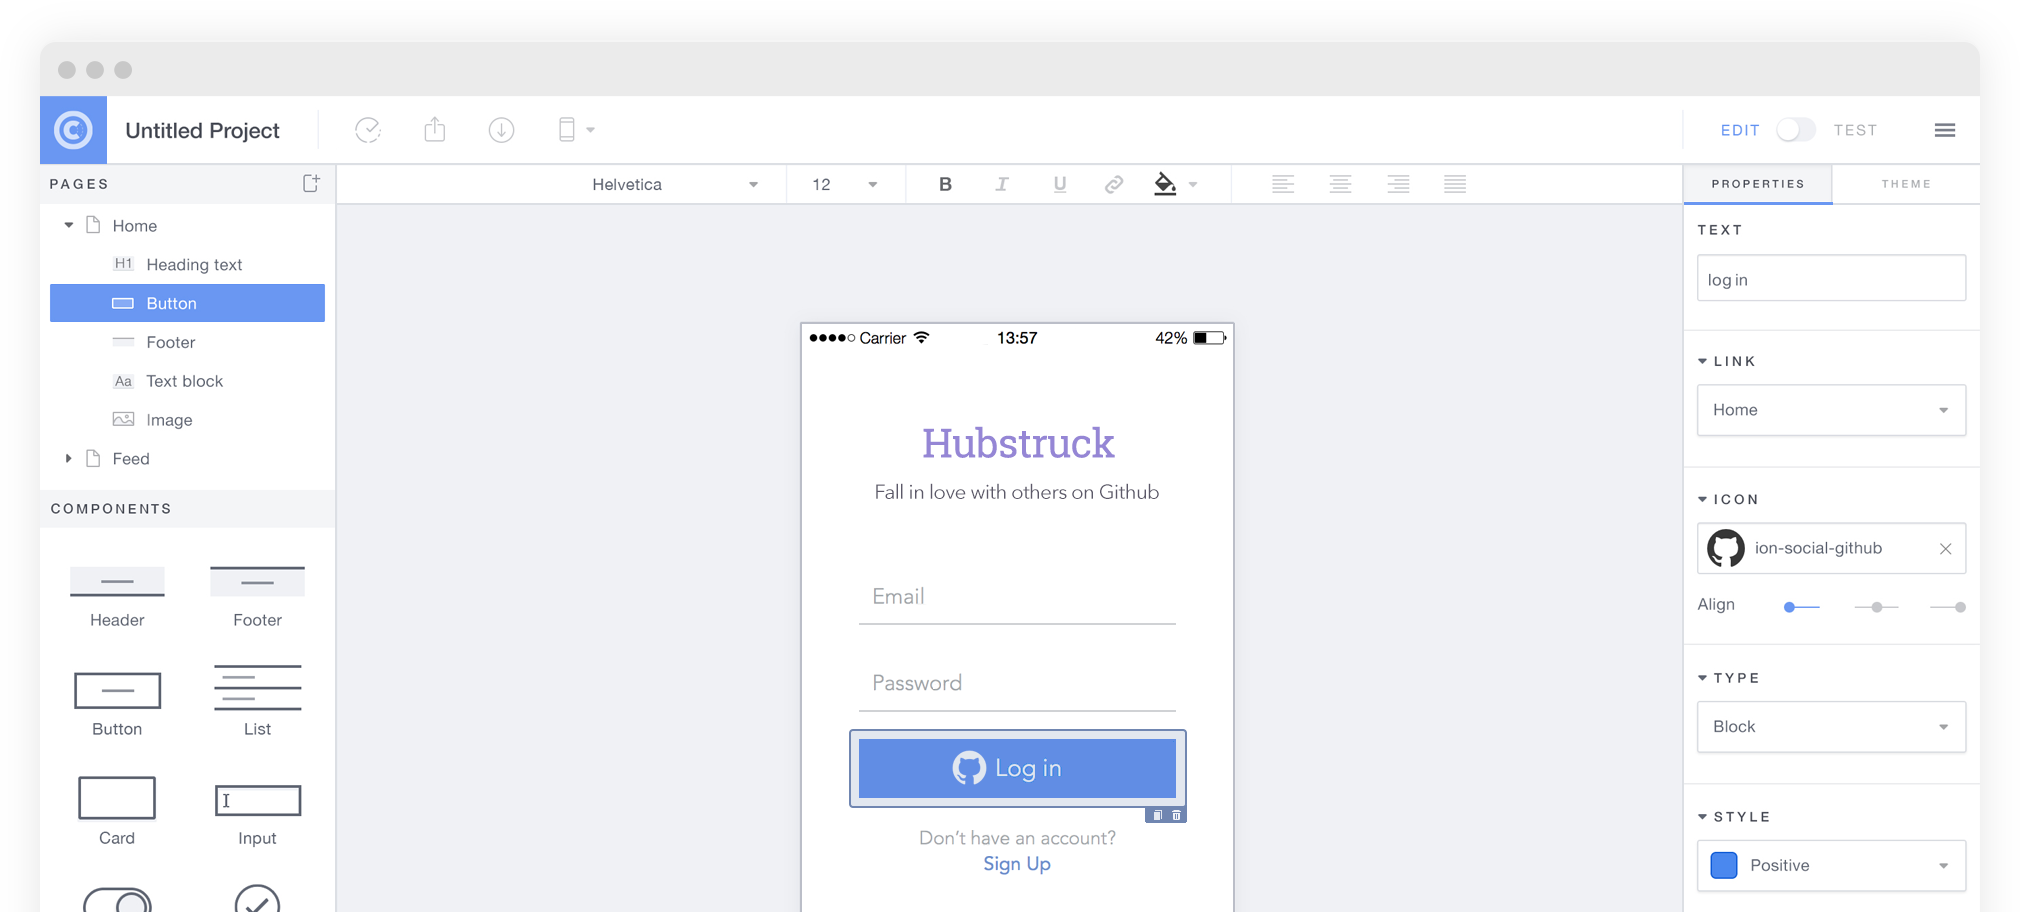The image size is (2020, 912).
Task: Switch the mode toggle from Edit to Test
Action: 1795,130
